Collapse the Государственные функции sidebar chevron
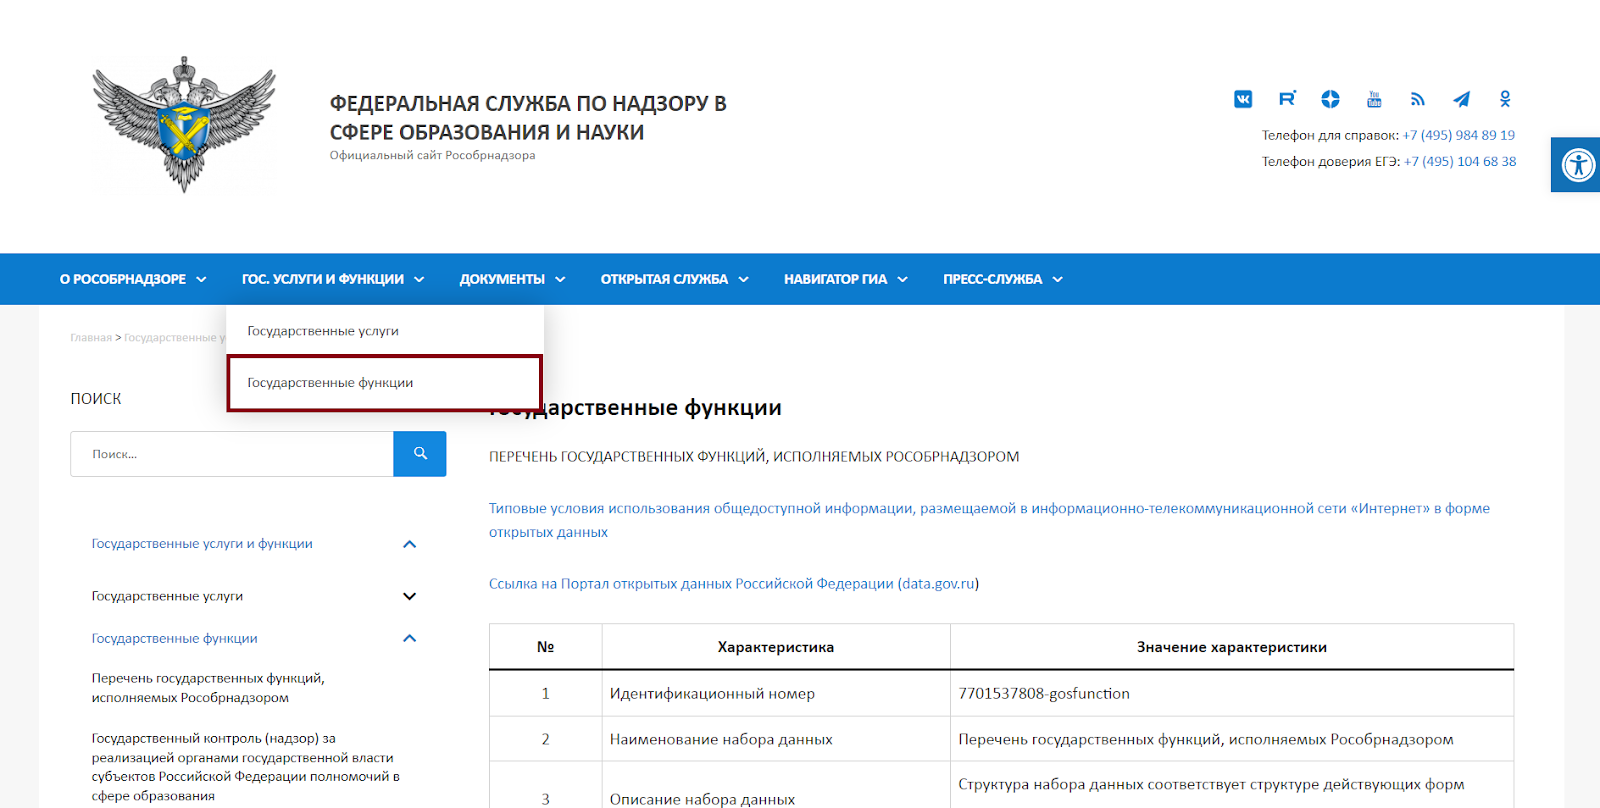The image size is (1600, 808). (x=409, y=638)
